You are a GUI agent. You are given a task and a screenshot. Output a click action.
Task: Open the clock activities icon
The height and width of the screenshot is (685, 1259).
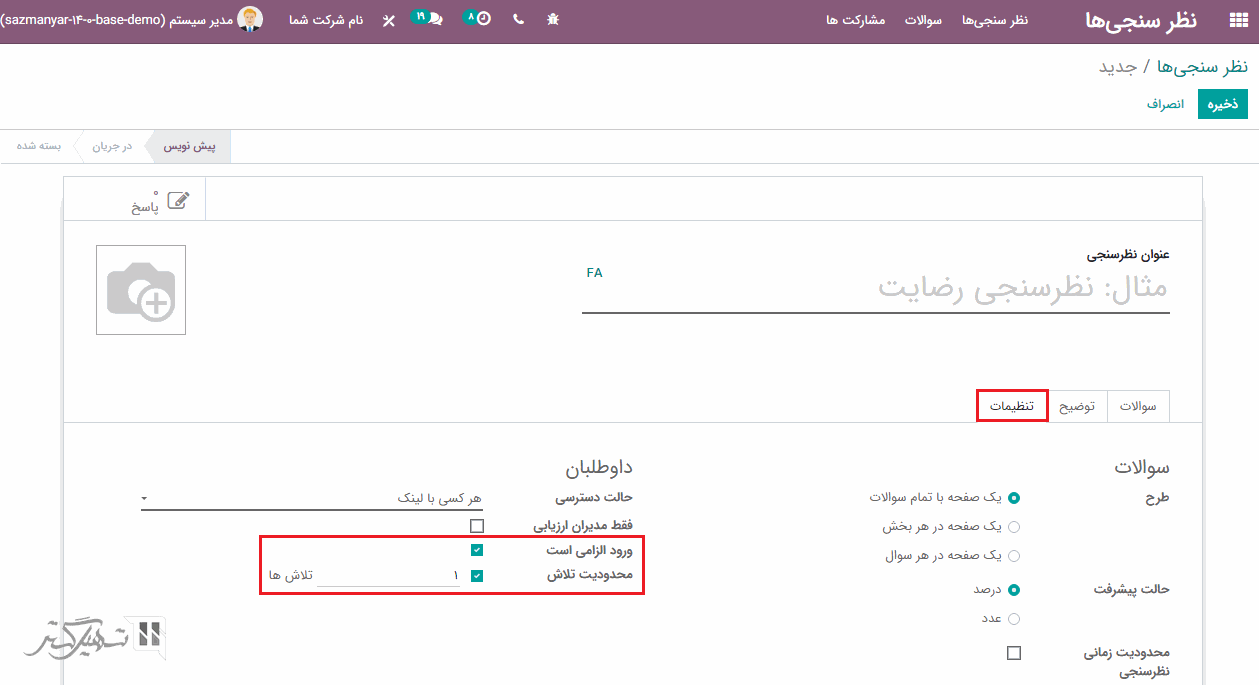point(480,19)
